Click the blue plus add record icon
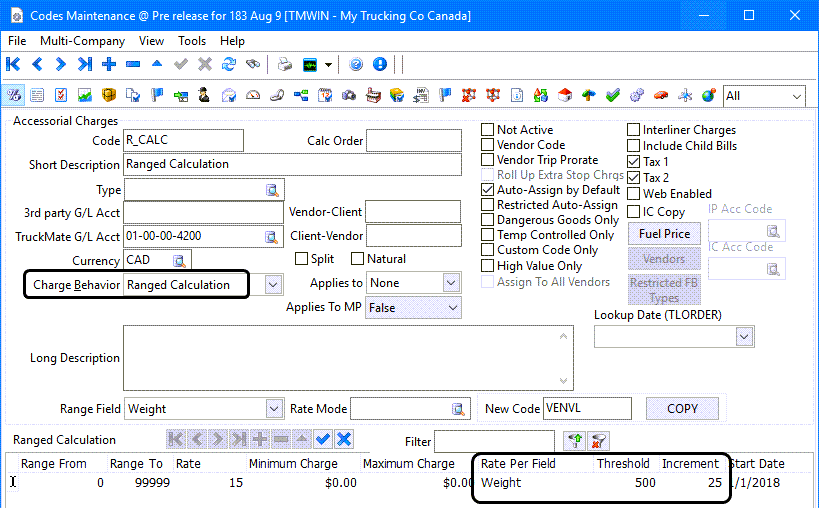The height and width of the screenshot is (508, 819). click(x=109, y=65)
